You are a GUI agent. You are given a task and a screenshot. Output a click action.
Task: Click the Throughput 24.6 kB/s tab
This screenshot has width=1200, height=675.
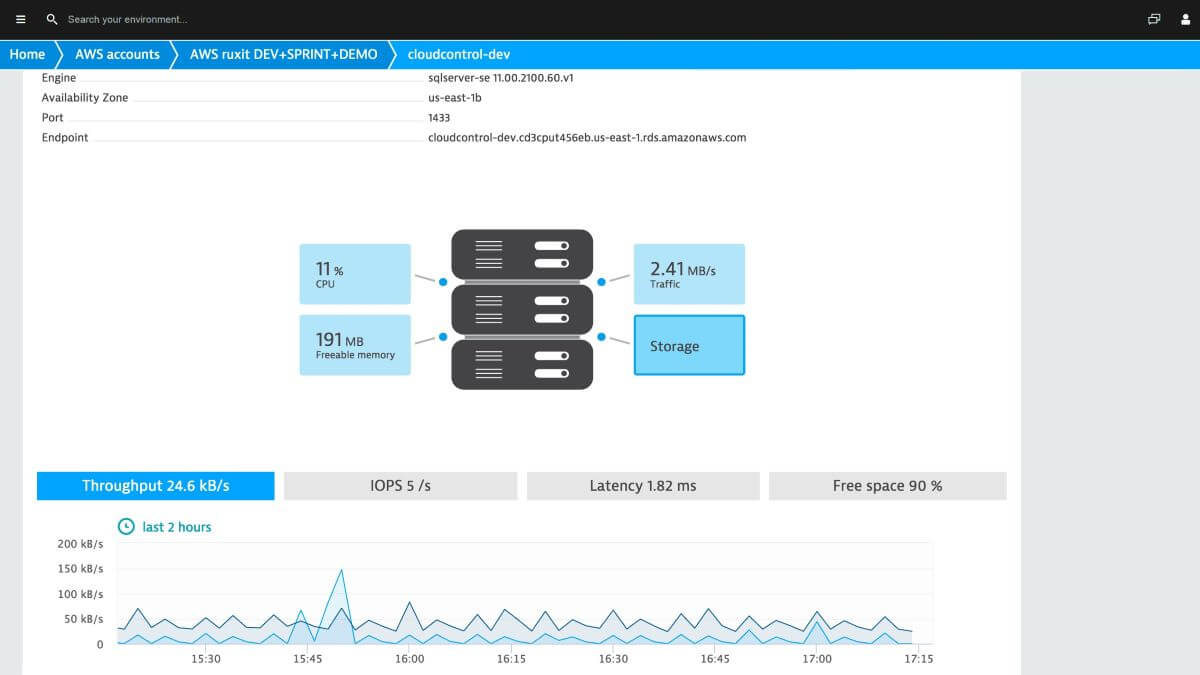click(x=155, y=485)
